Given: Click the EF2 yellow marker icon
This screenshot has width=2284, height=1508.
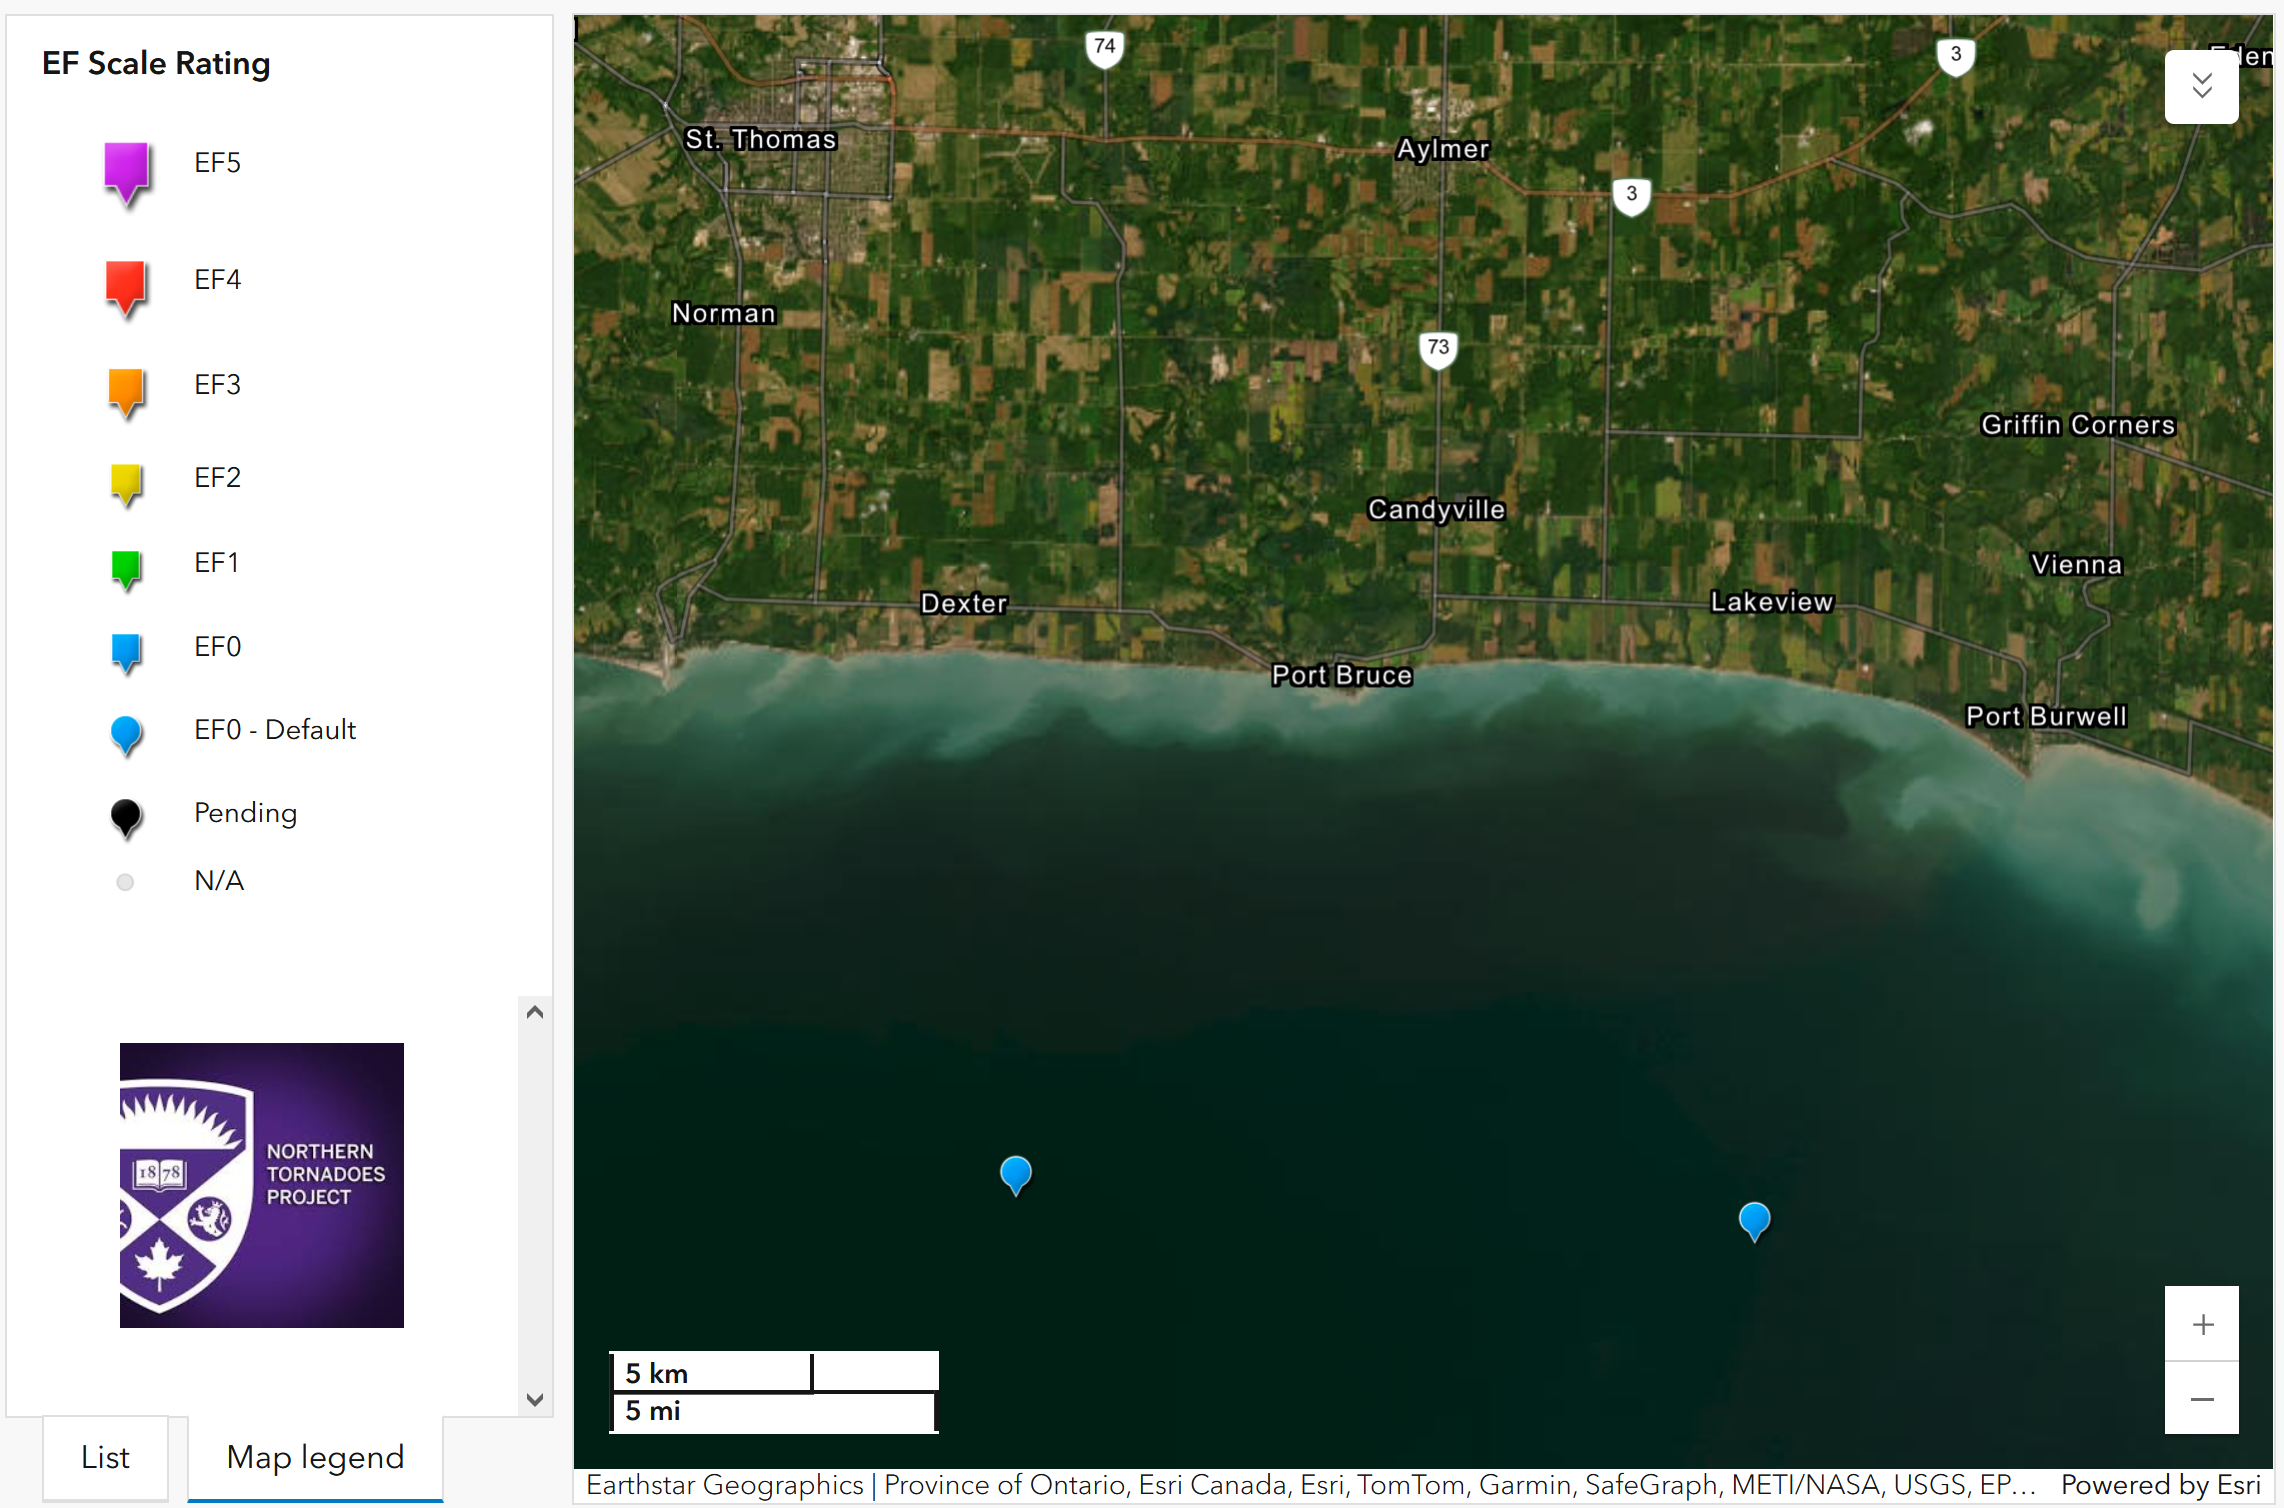Looking at the screenshot, I should [x=126, y=484].
